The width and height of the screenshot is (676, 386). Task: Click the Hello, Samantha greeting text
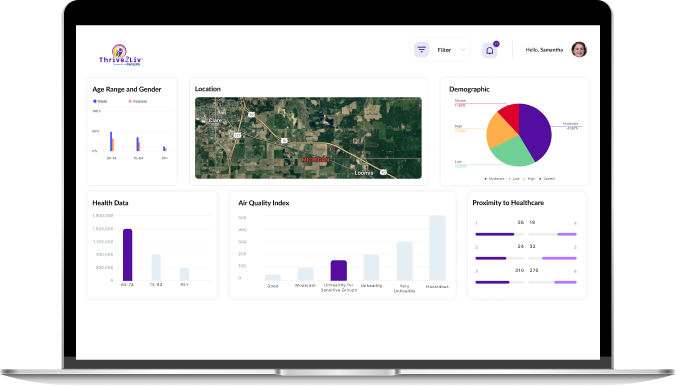pos(544,50)
